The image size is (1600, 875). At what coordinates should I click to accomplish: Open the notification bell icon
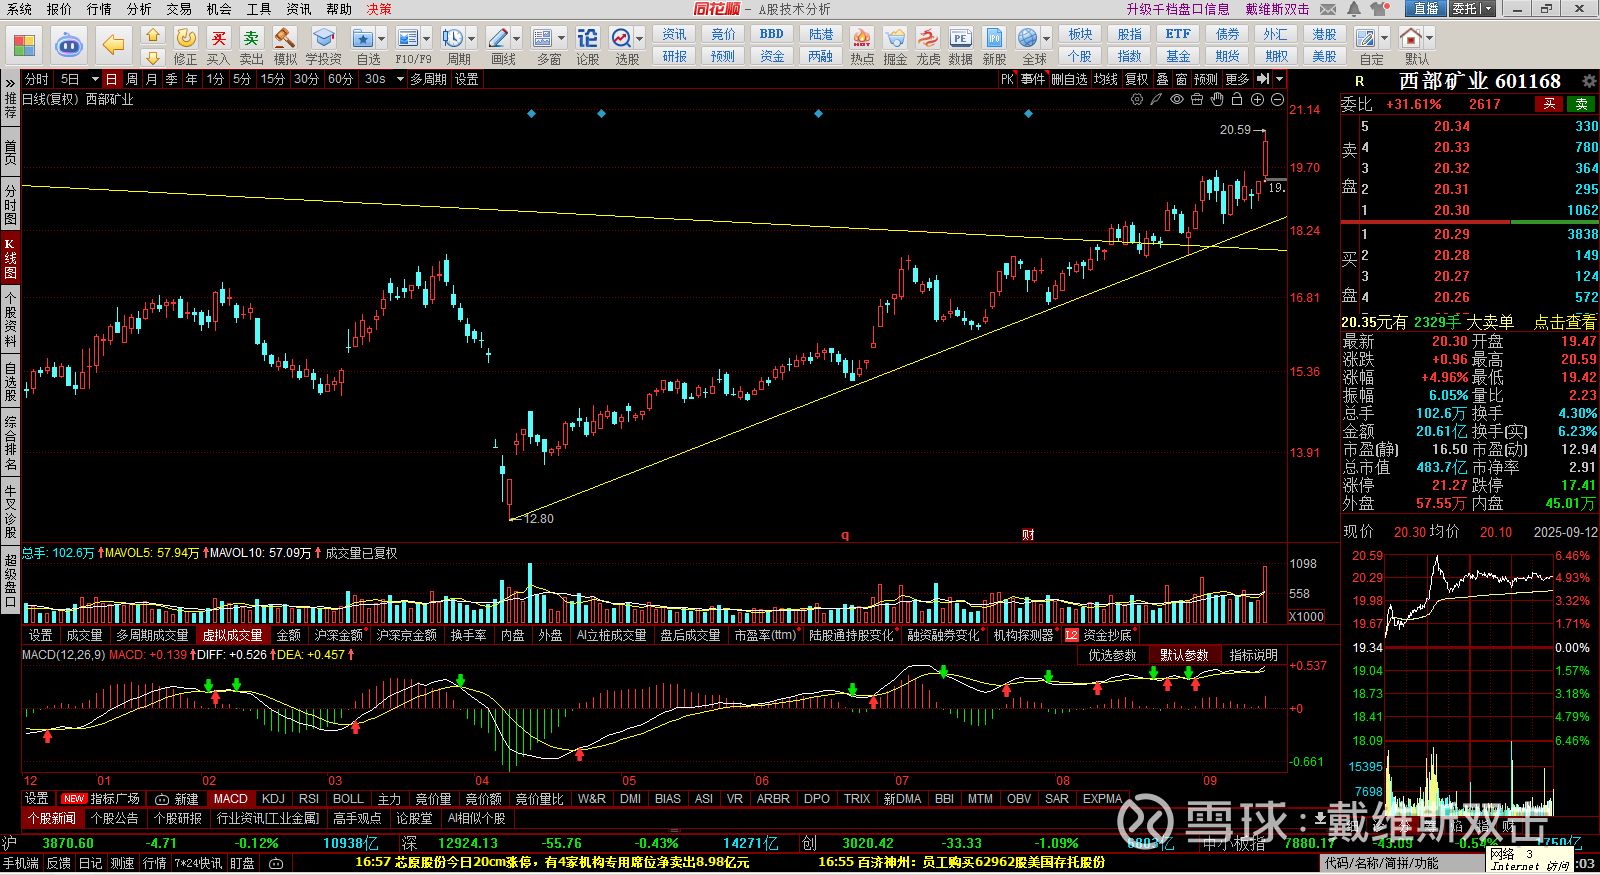click(1354, 9)
